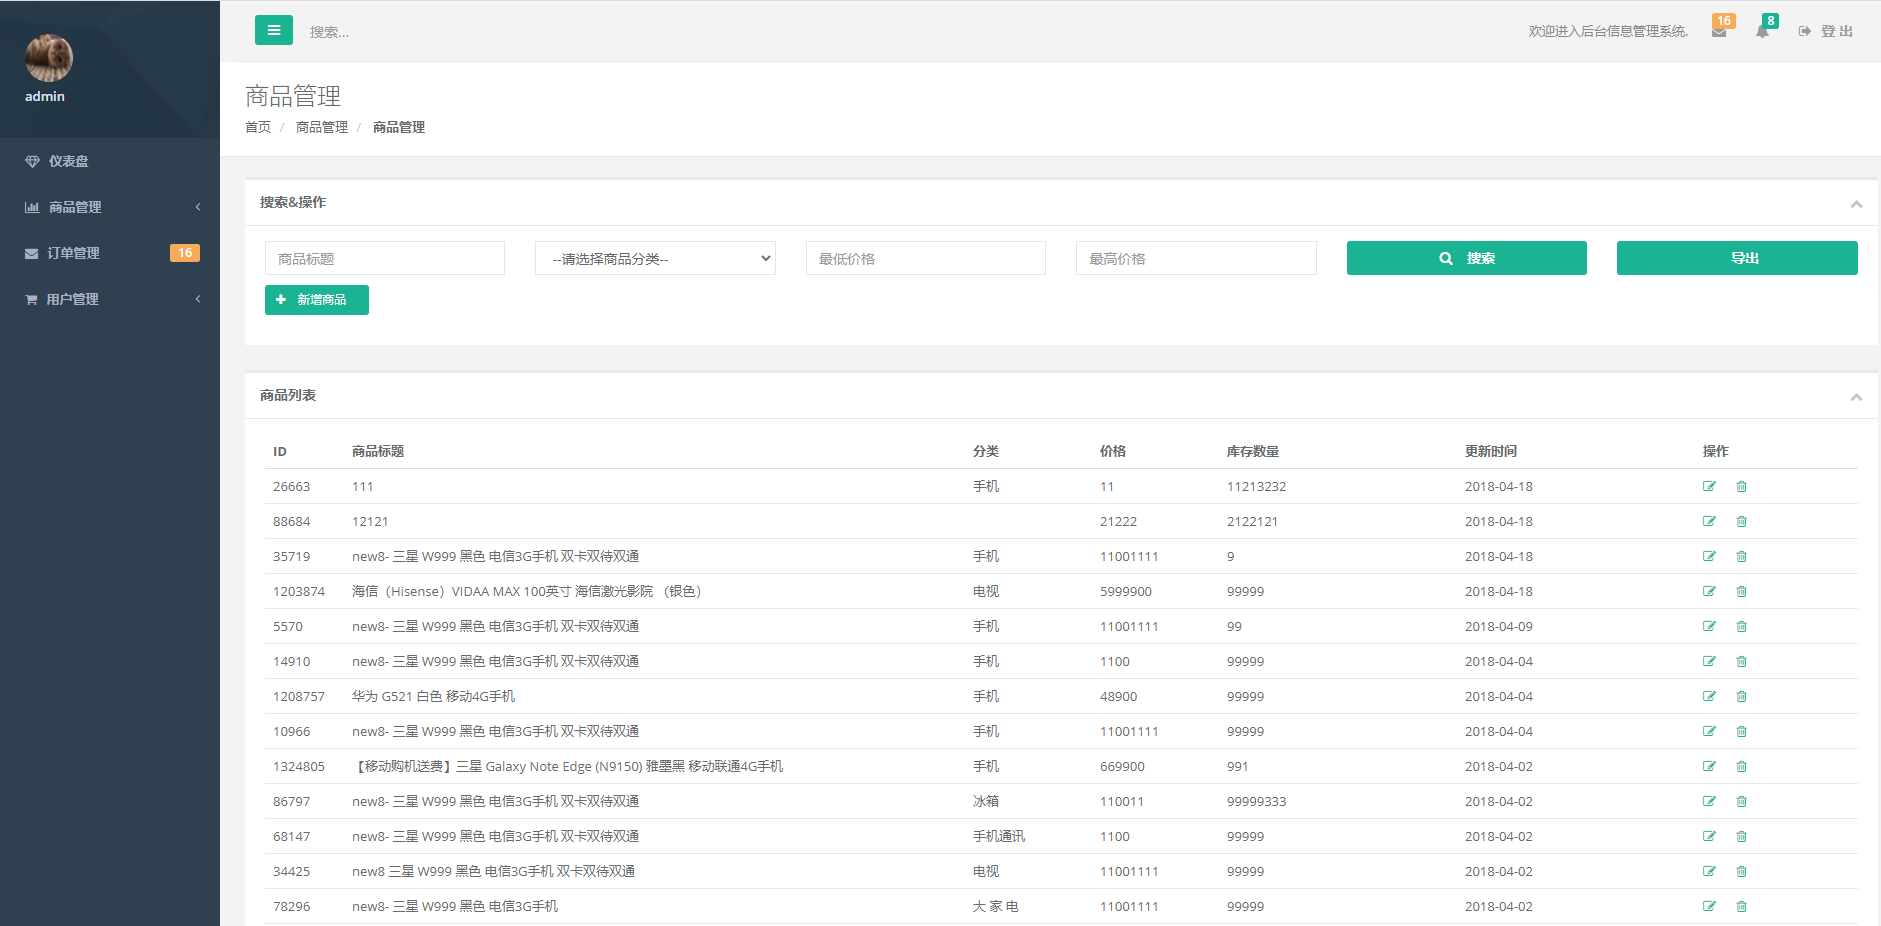Expand the 用户管理 sidebar menu
This screenshot has width=1881, height=926.
click(x=110, y=299)
